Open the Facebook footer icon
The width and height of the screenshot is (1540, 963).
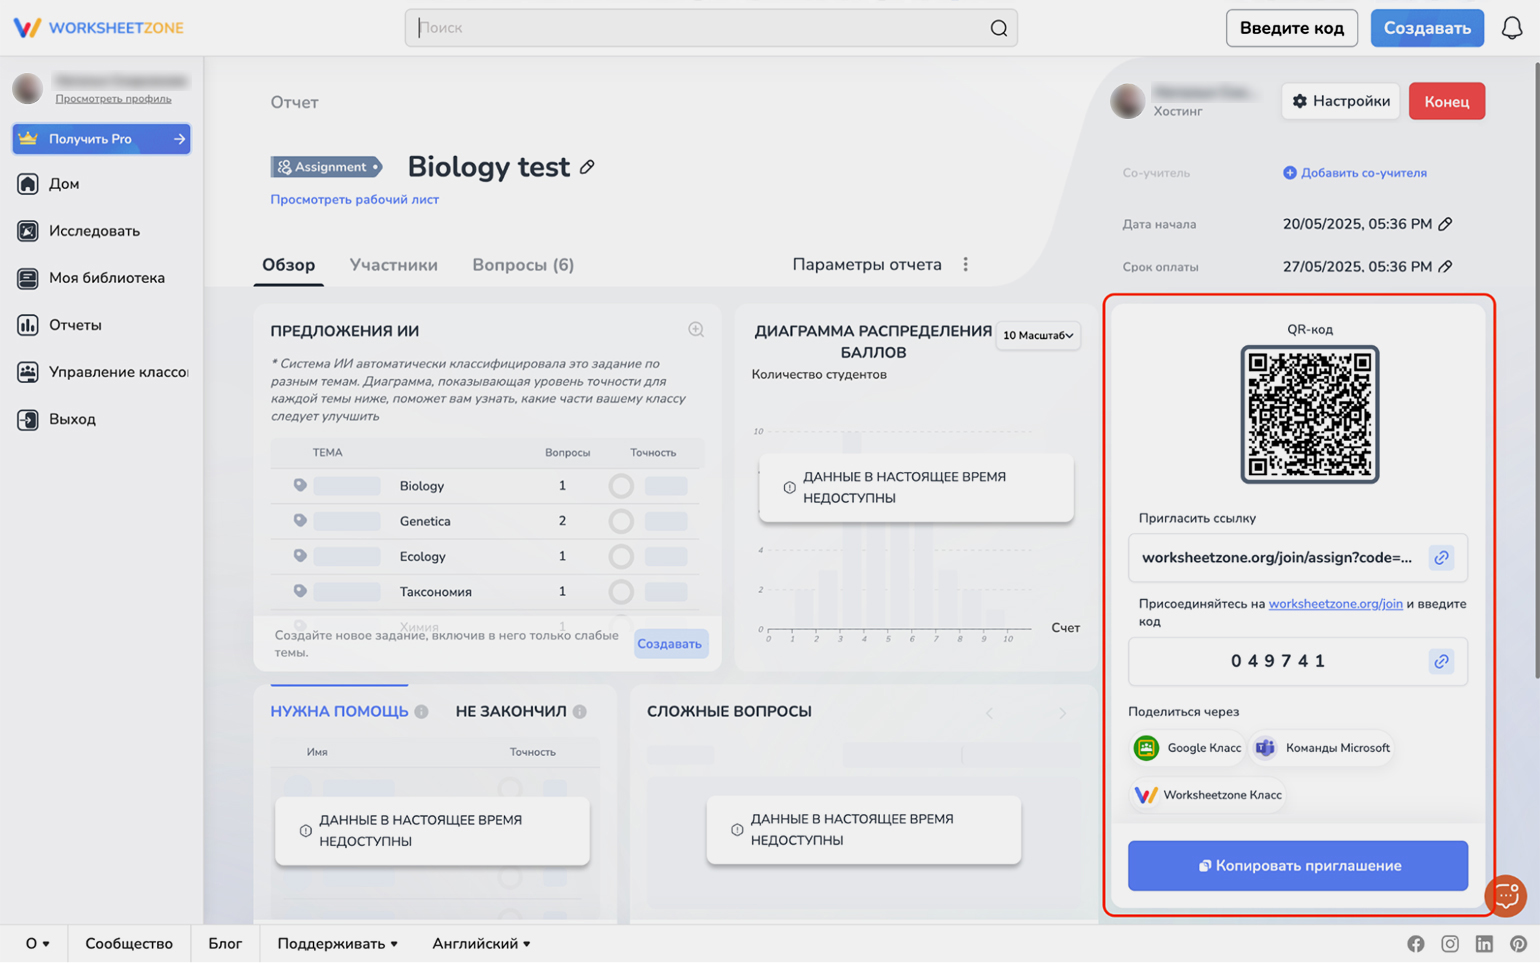(x=1416, y=944)
